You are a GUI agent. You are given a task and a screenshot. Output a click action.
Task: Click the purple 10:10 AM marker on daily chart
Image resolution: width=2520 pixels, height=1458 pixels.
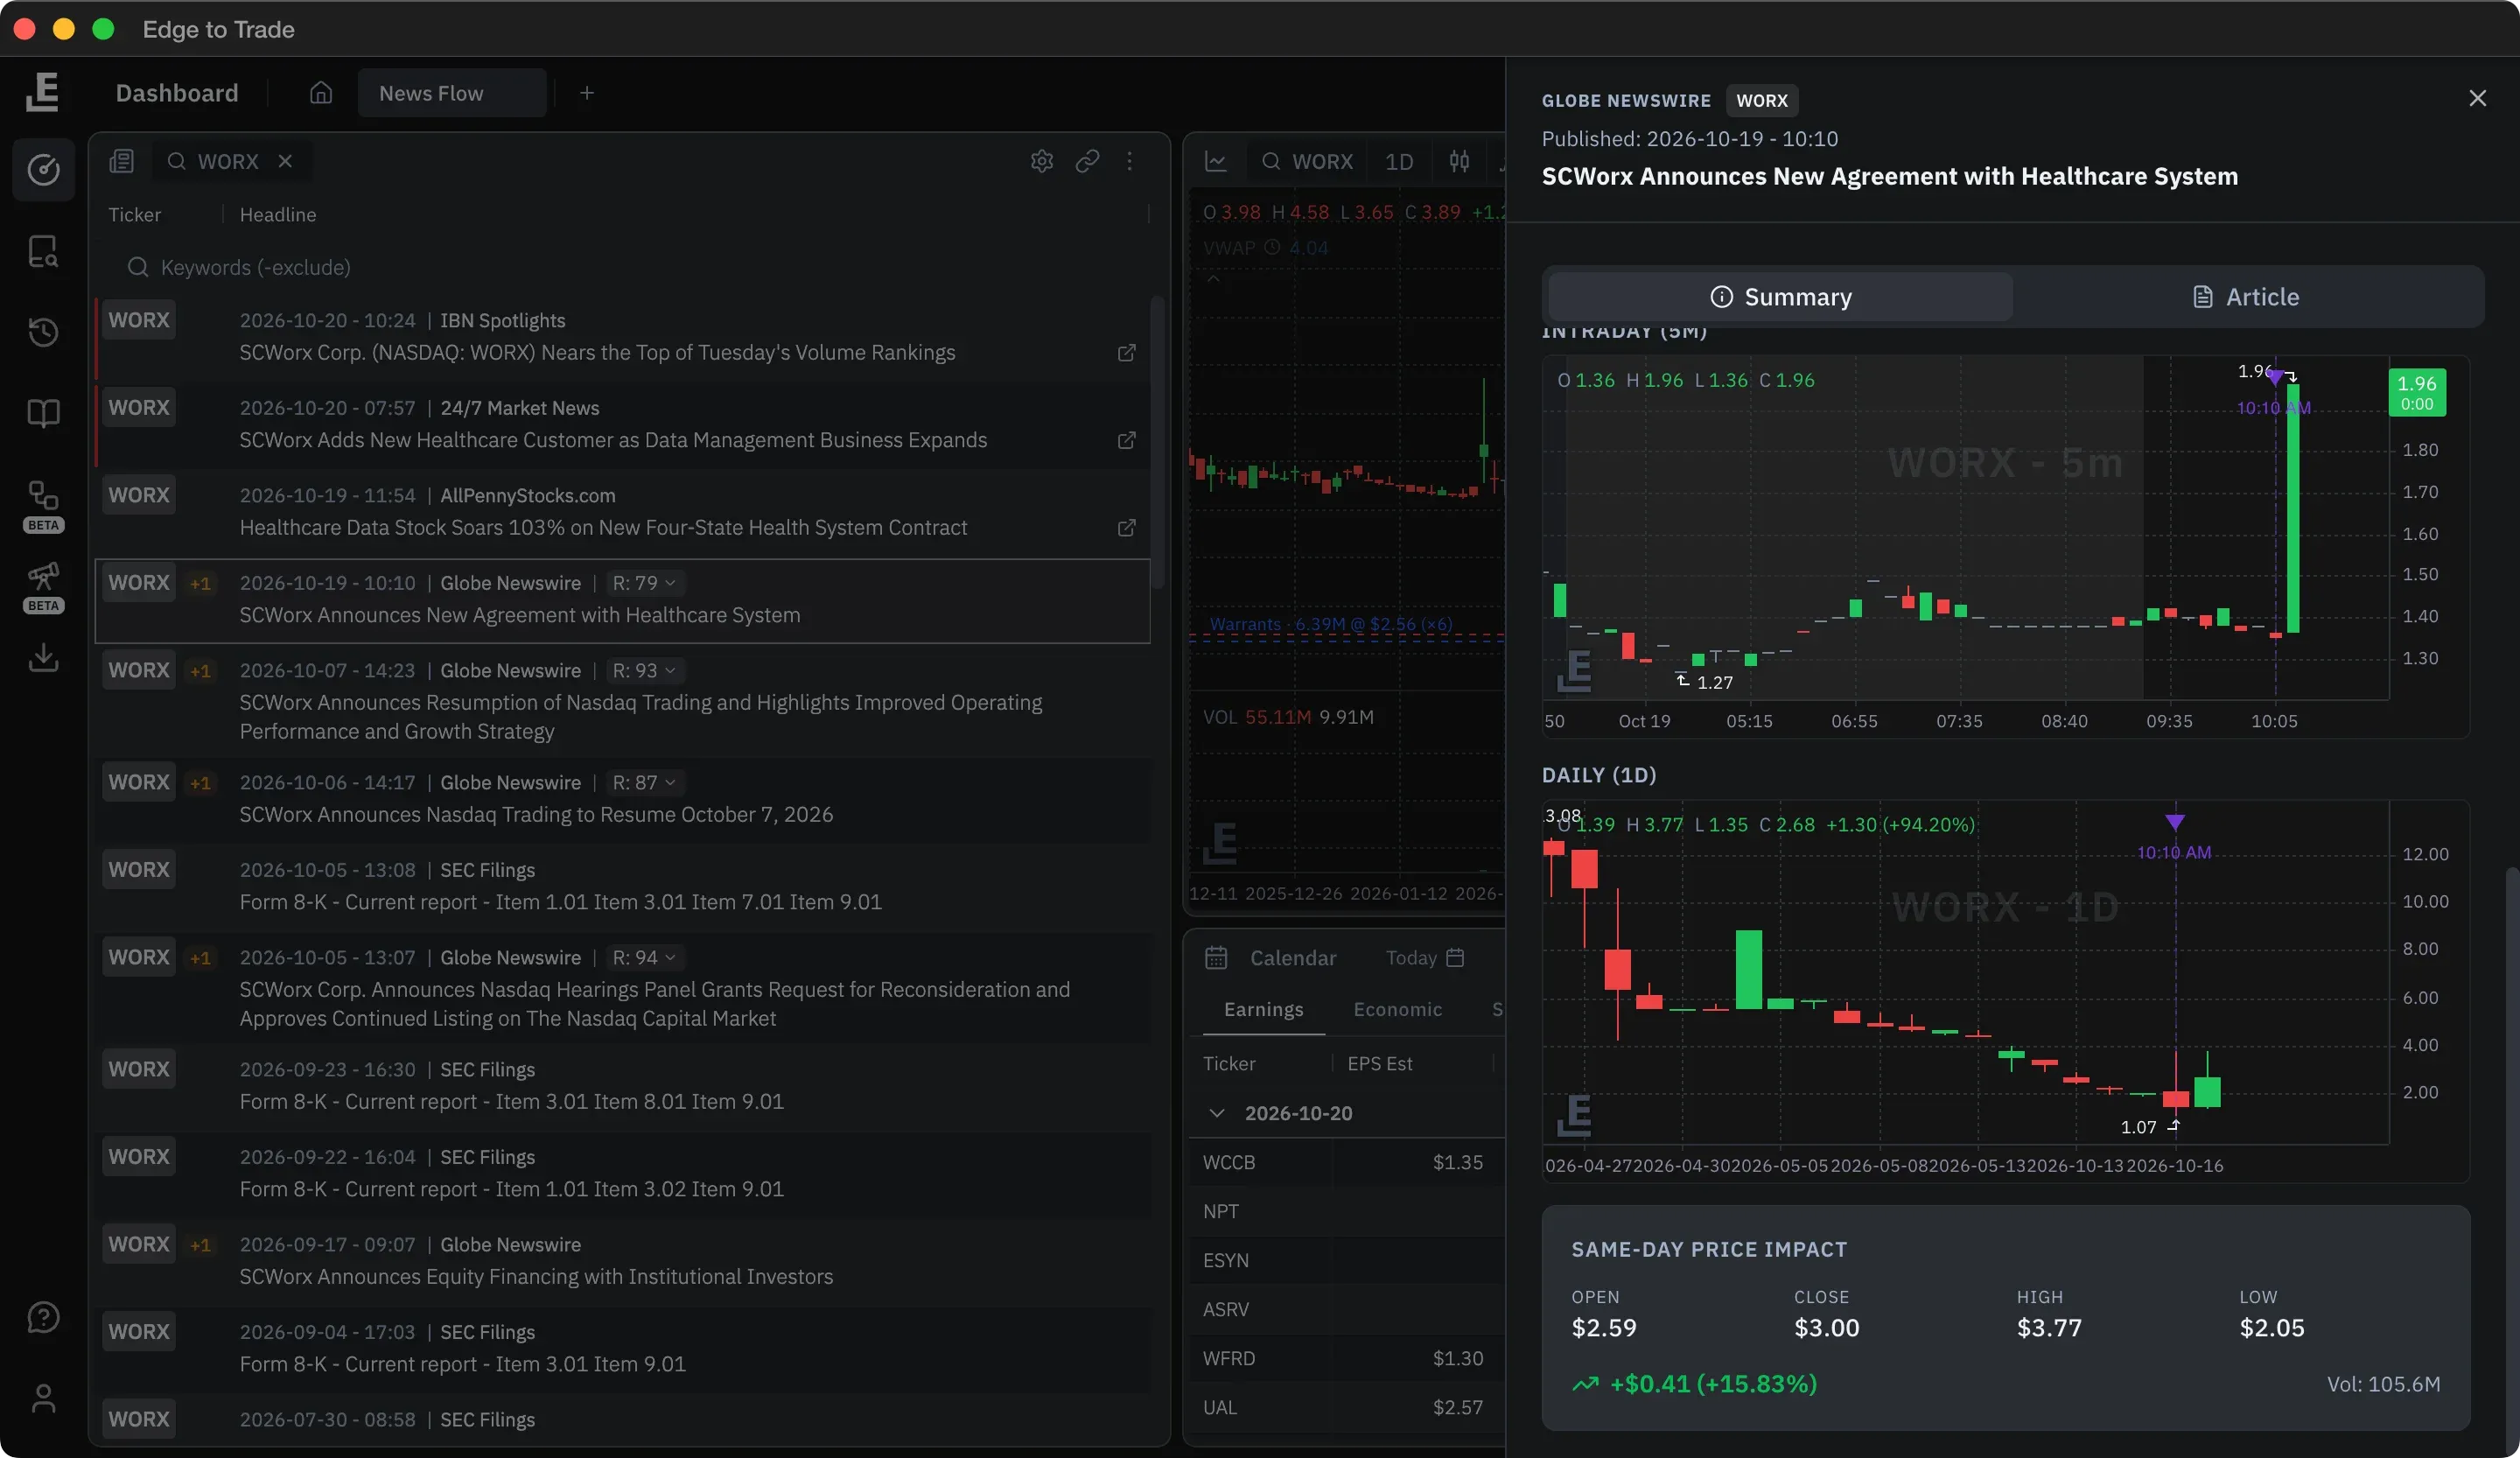tap(2175, 822)
